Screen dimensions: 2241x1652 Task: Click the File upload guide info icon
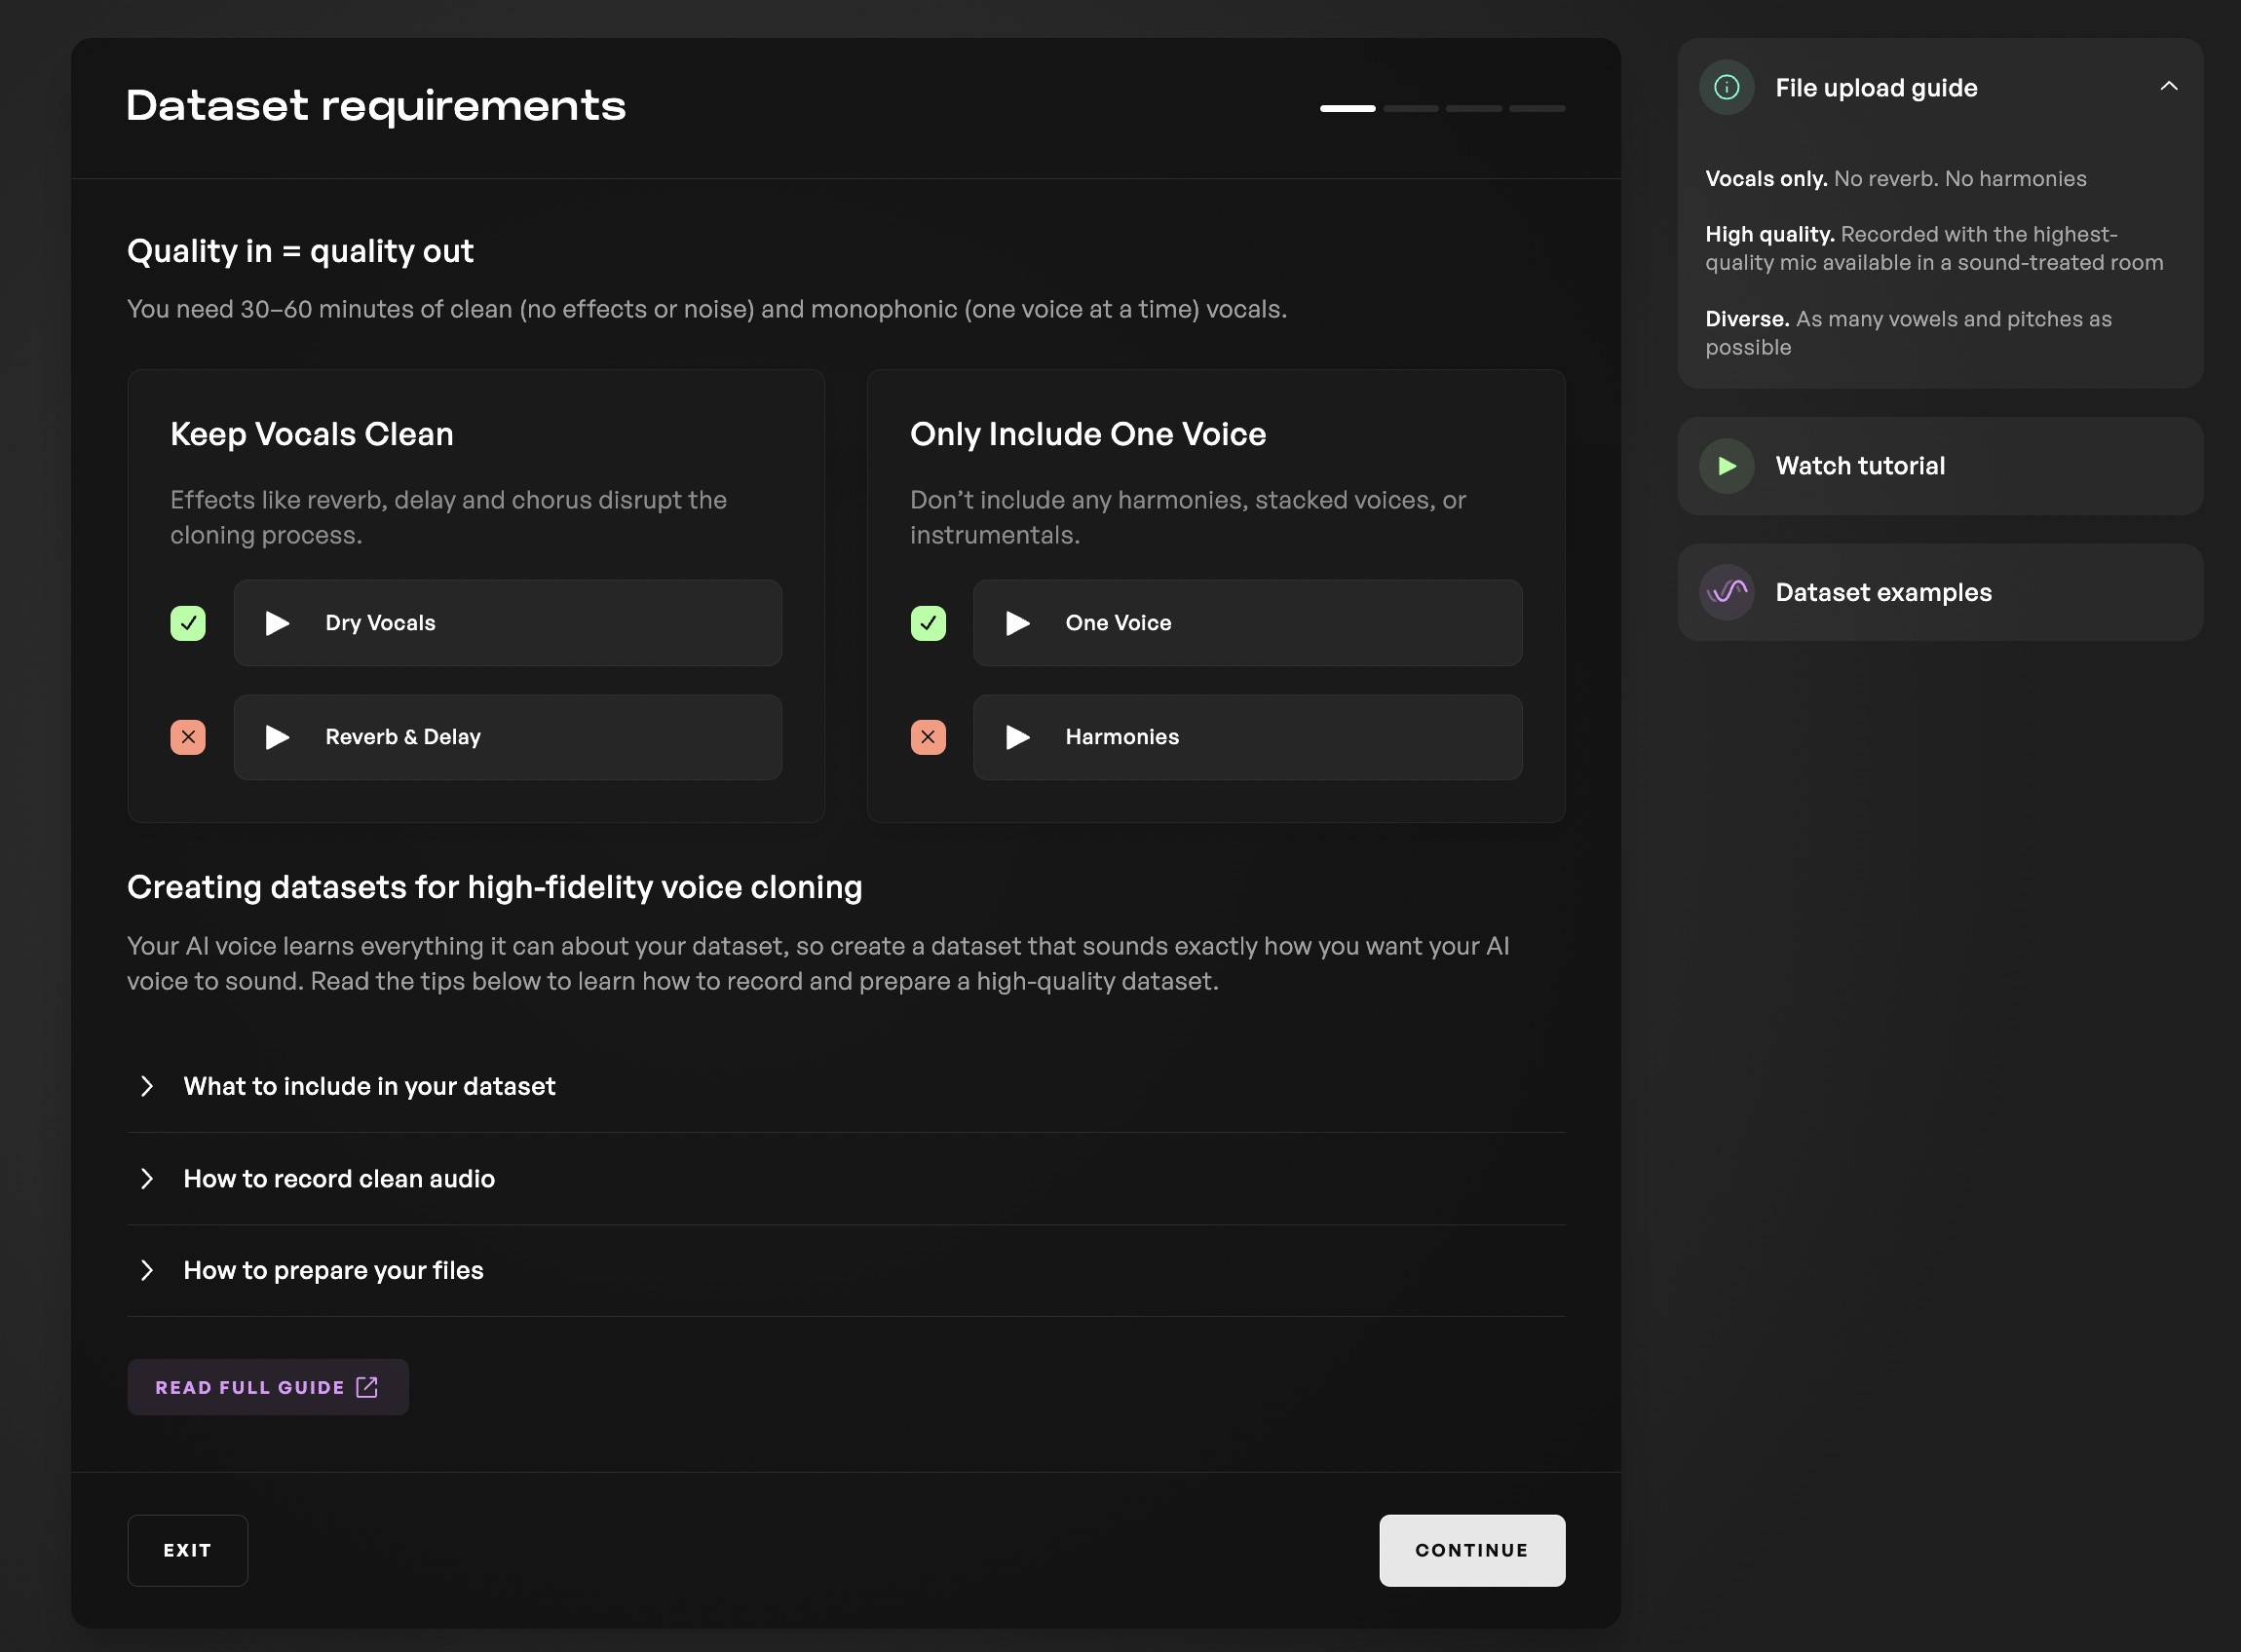coord(1726,88)
